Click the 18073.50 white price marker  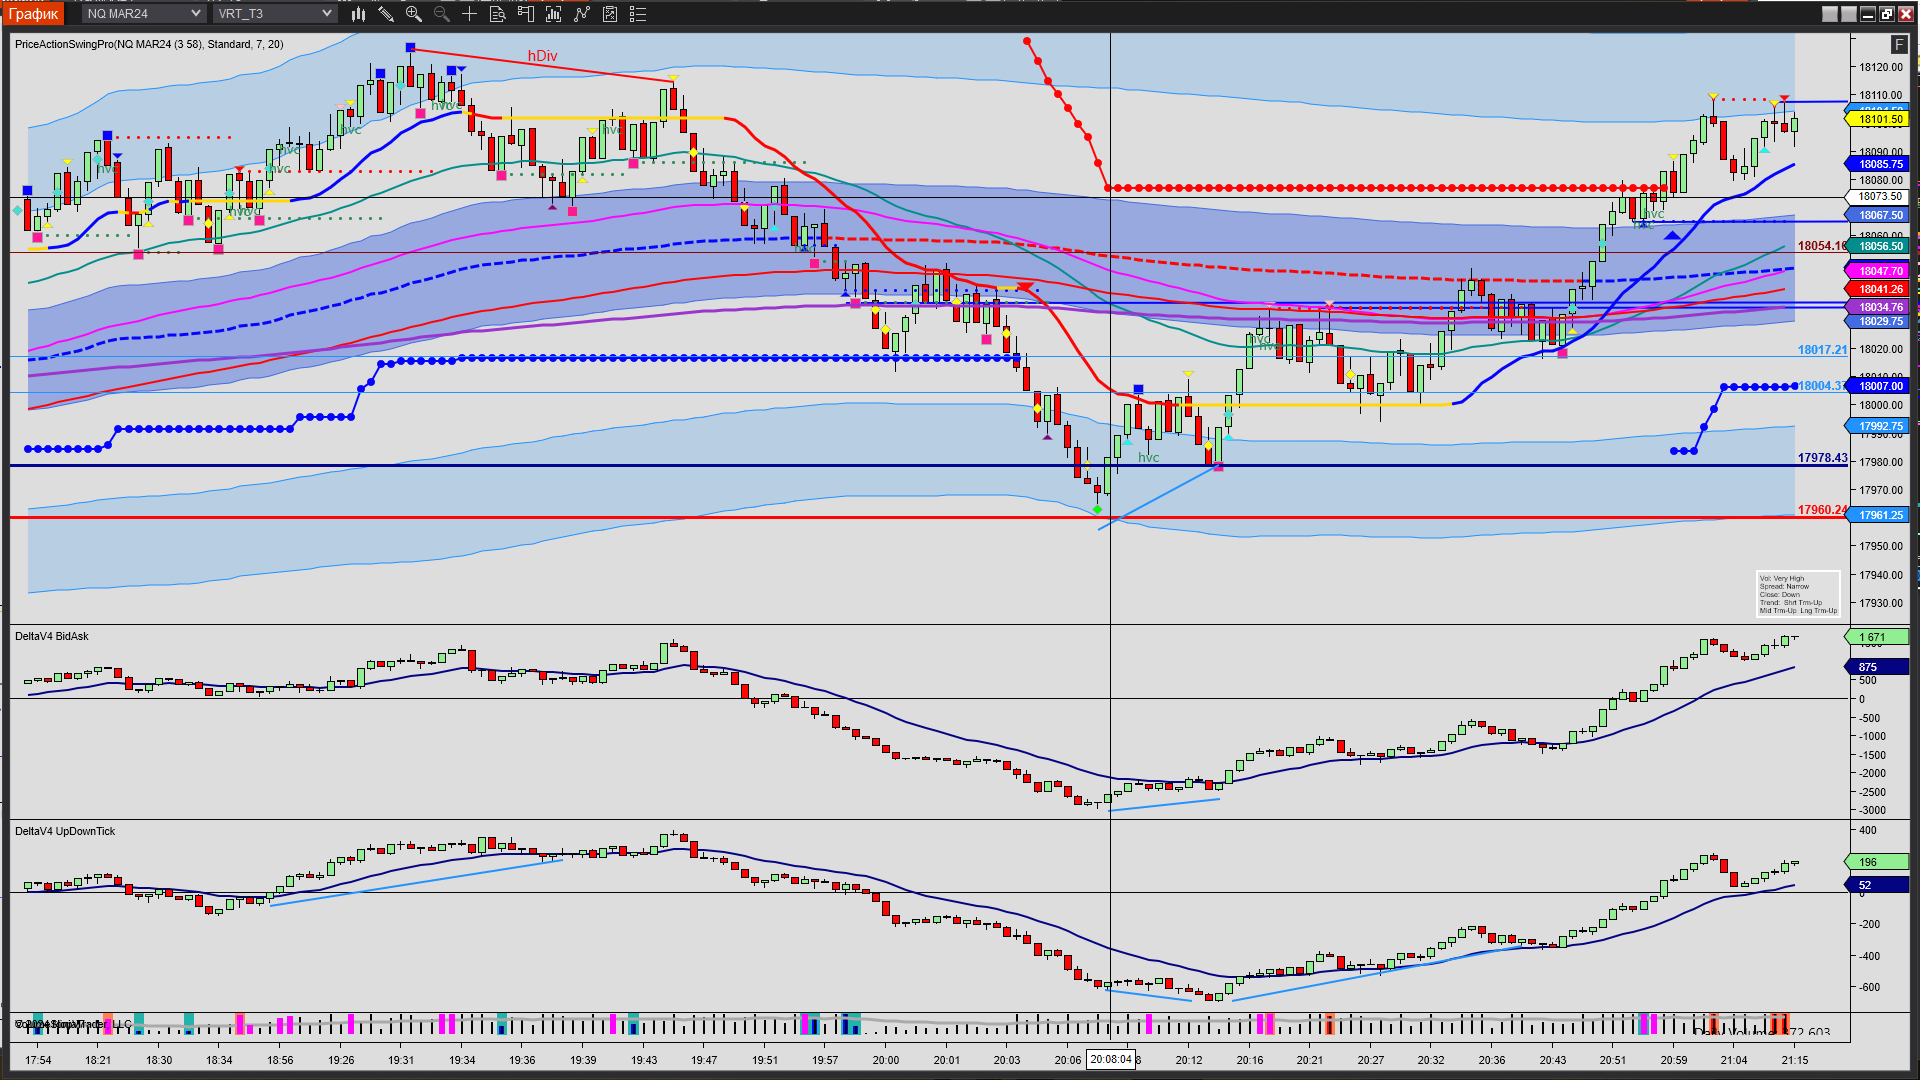coord(1877,197)
